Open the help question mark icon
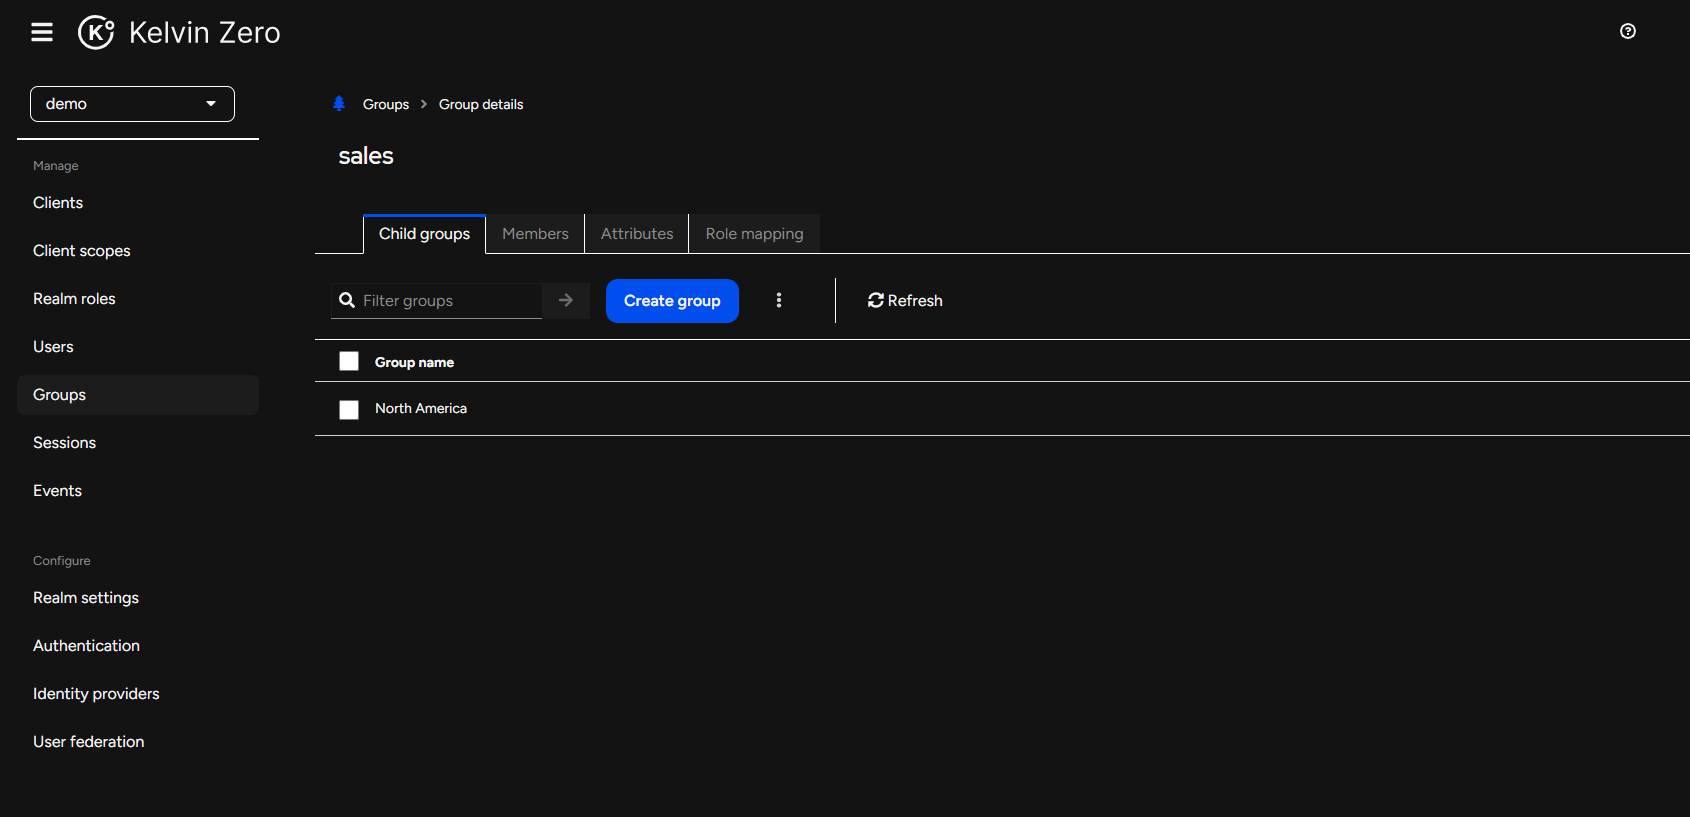1690x817 pixels. pyautogui.click(x=1627, y=31)
